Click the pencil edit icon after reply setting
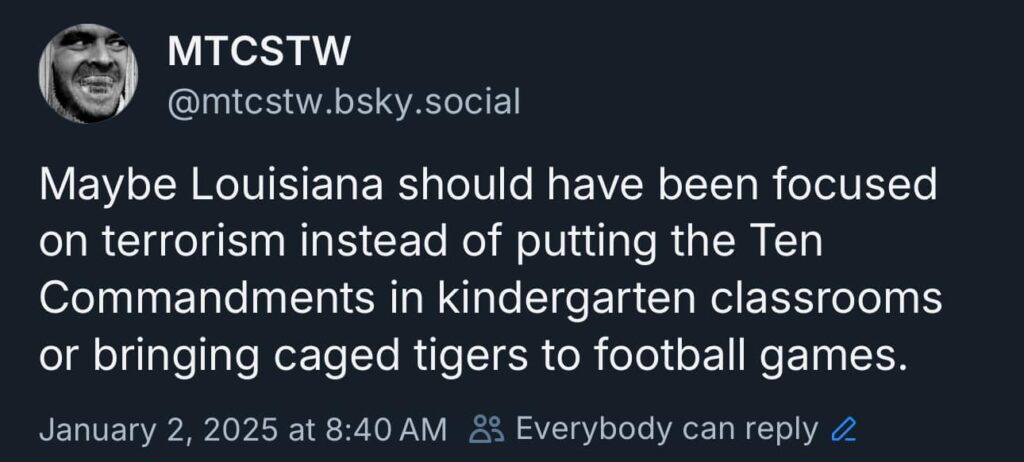 (x=845, y=430)
